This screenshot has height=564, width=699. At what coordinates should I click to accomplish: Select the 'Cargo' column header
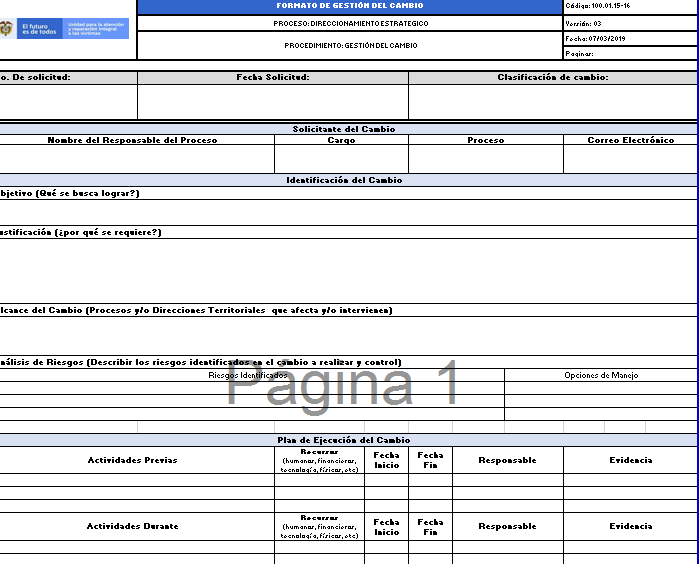point(341,140)
